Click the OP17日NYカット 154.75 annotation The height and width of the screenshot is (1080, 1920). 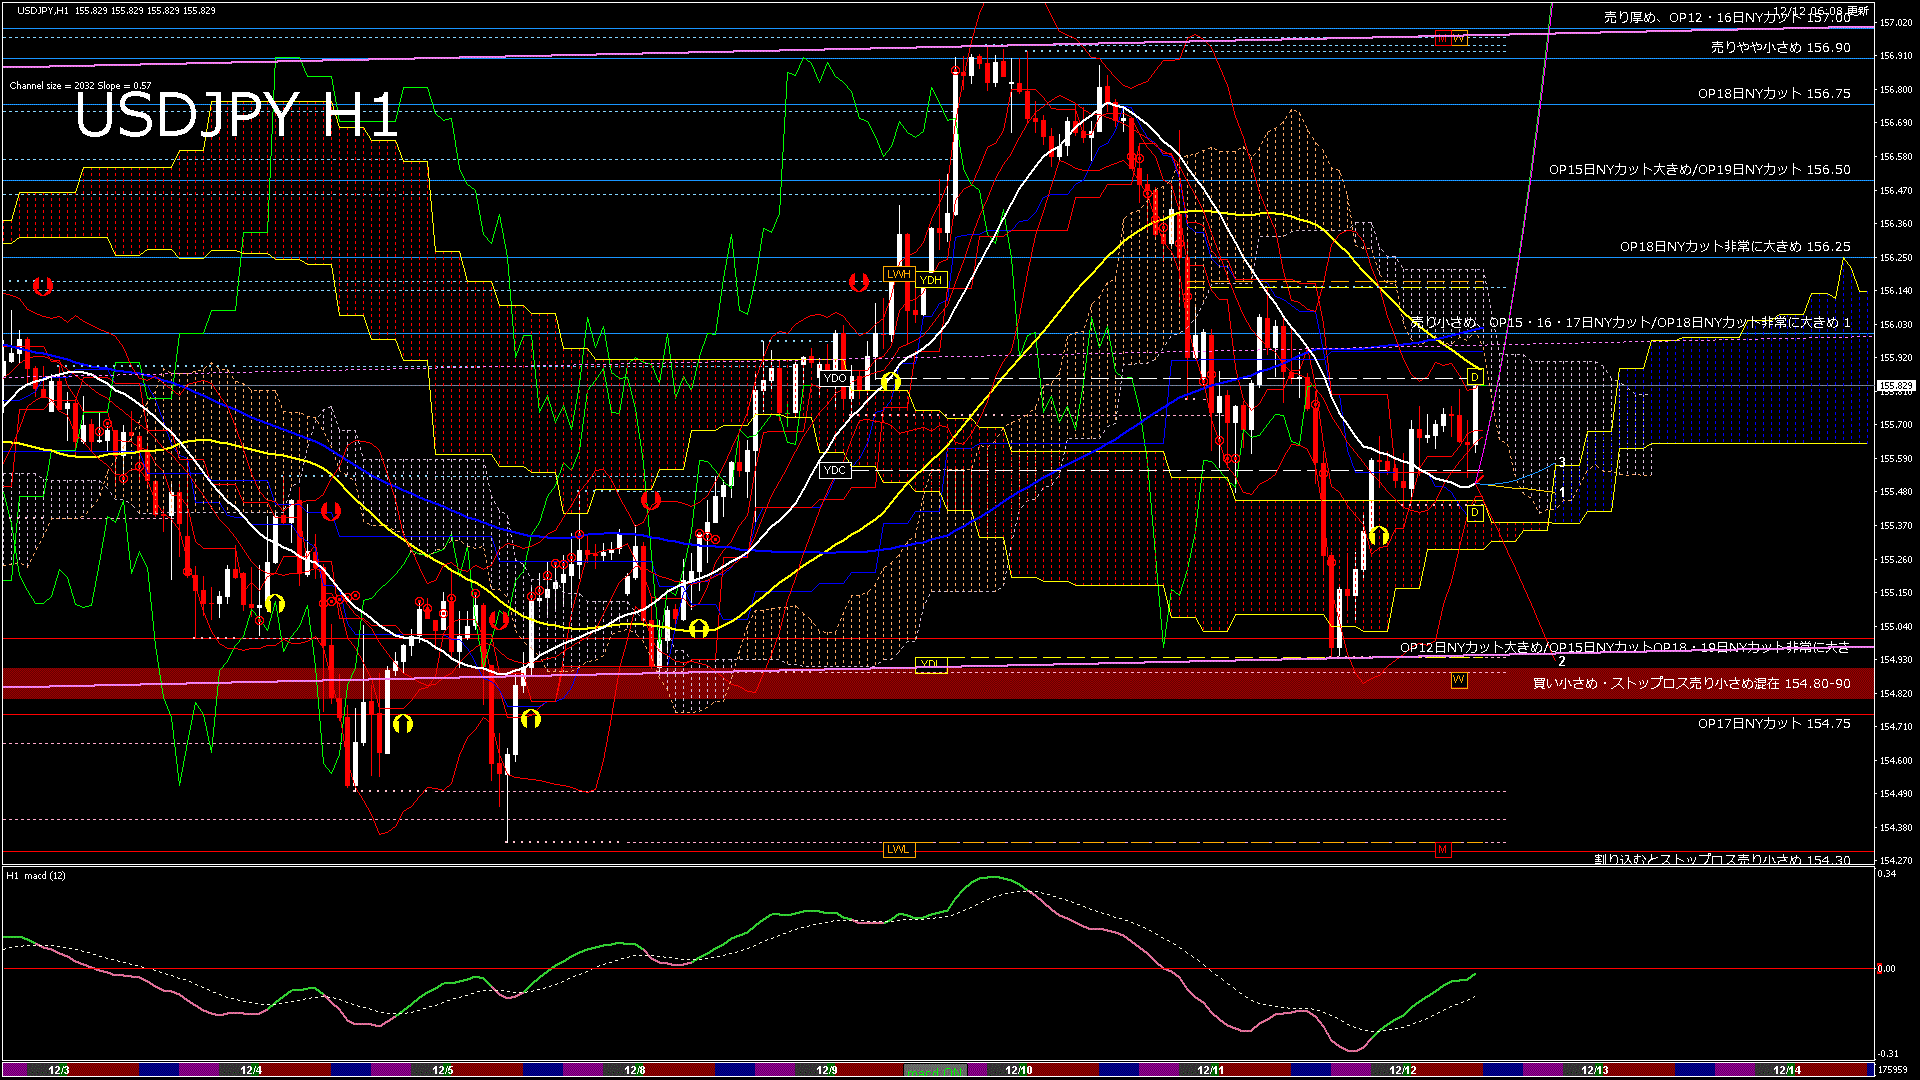coord(1773,724)
